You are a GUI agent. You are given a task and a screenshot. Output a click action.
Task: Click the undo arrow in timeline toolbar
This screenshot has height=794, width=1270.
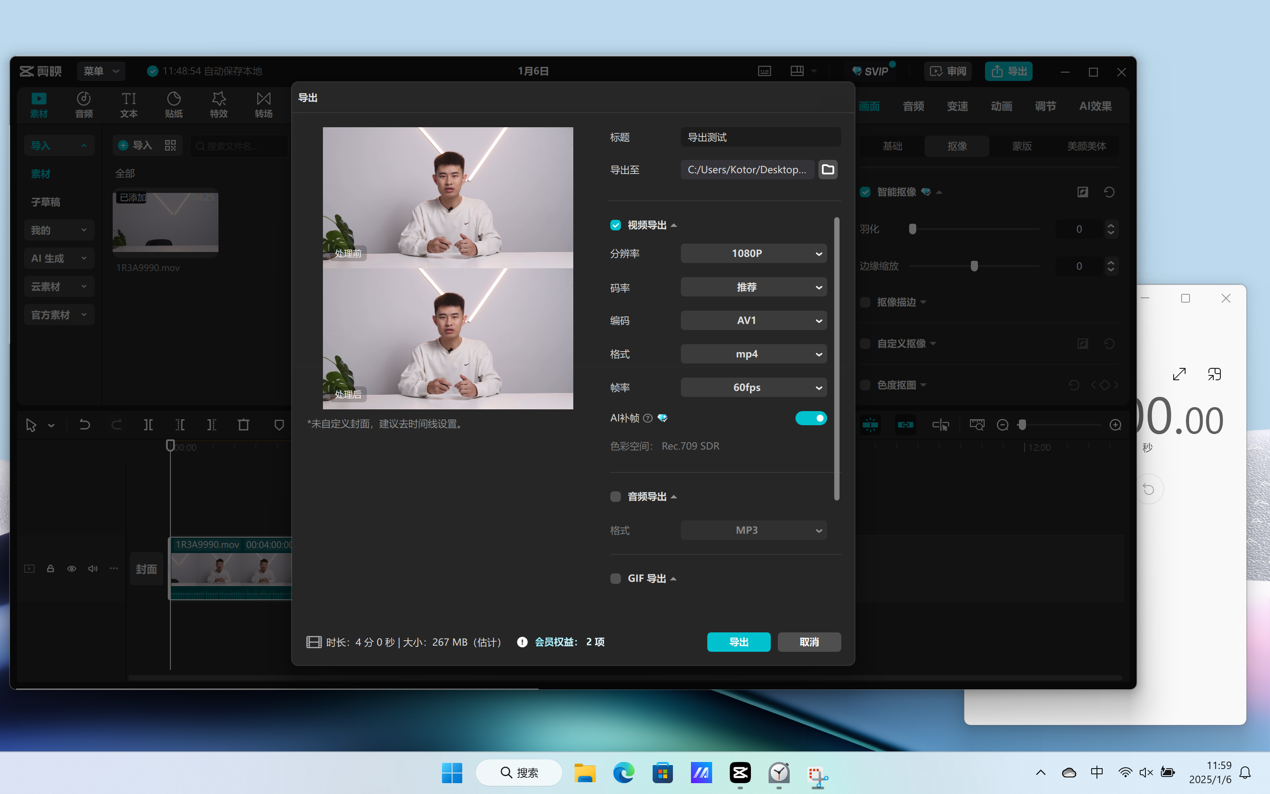pyautogui.click(x=85, y=425)
